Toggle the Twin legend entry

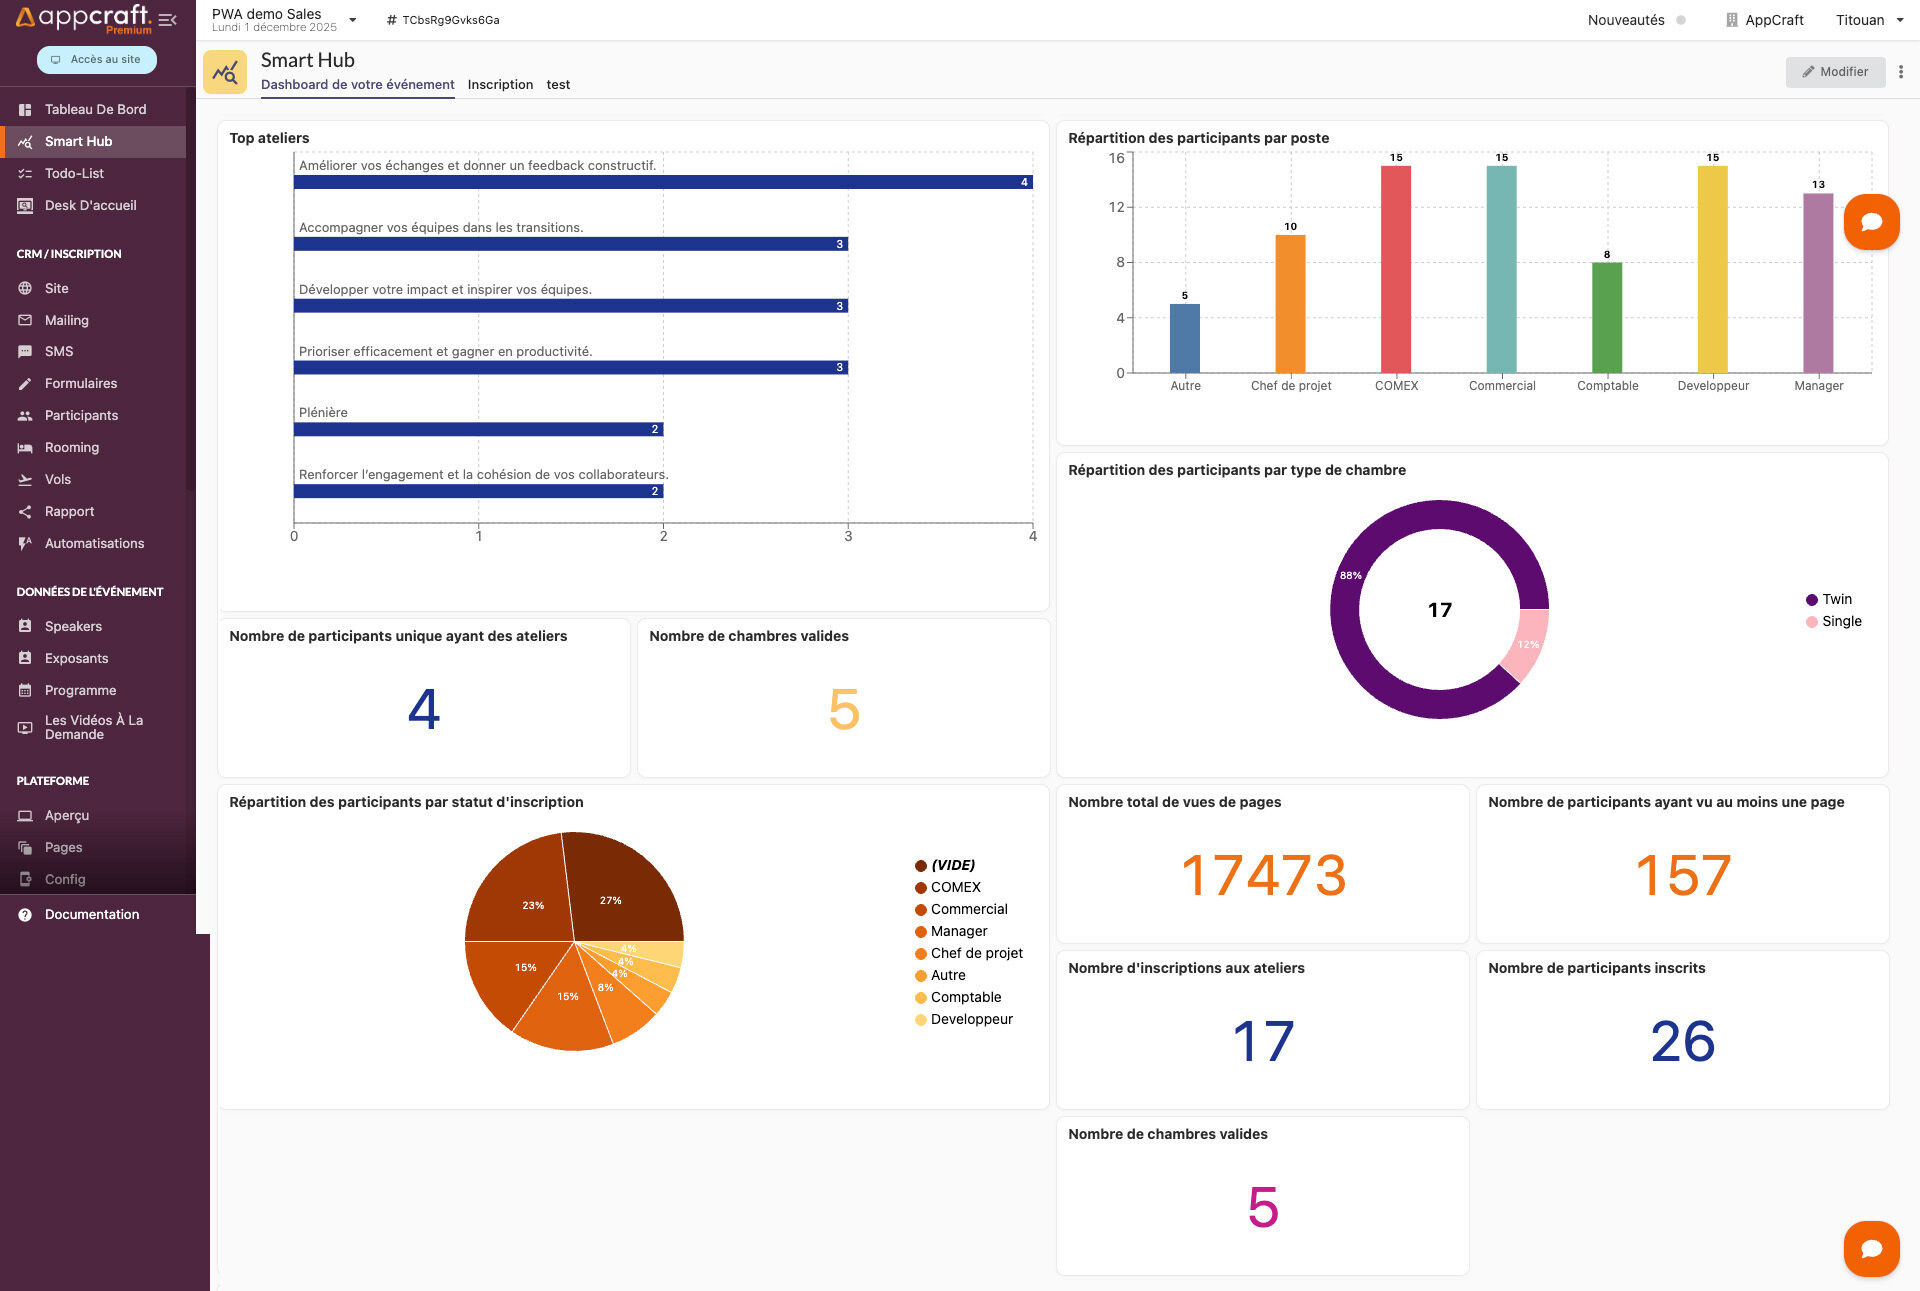1829,600
